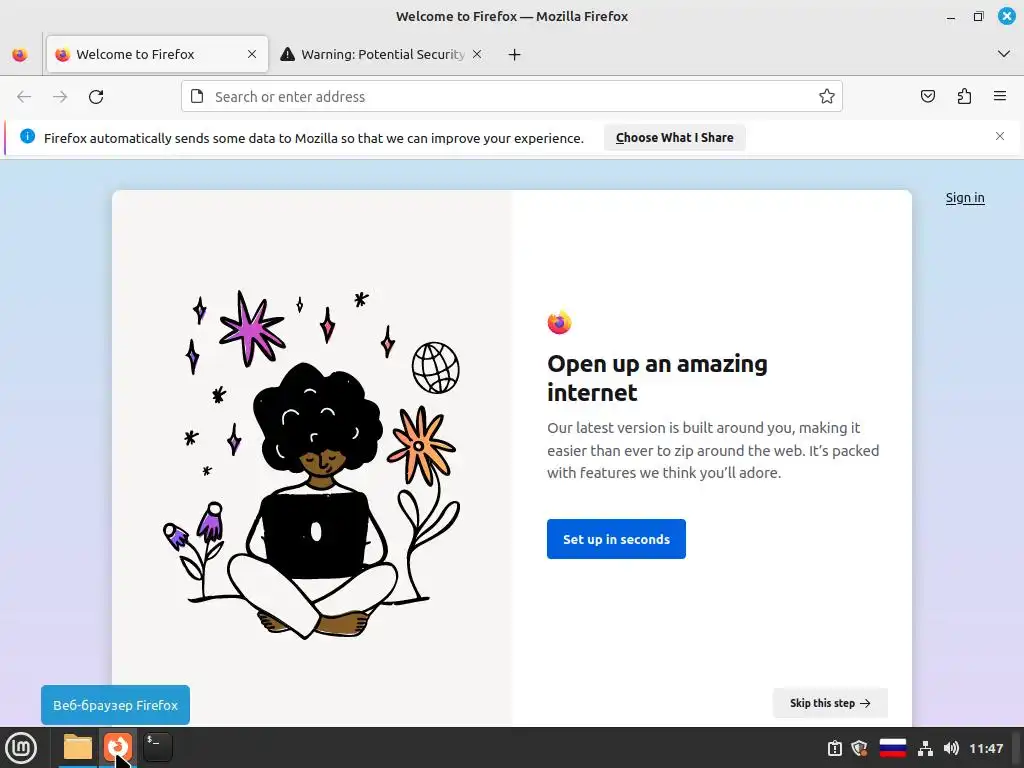Minimize the Firefox window

click(951, 17)
